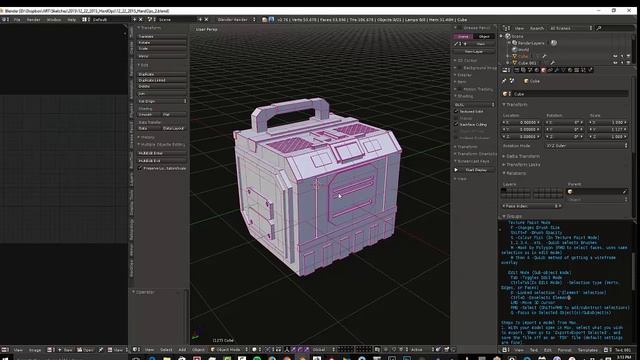
Task: Open the File menu
Action: pos(17,20)
